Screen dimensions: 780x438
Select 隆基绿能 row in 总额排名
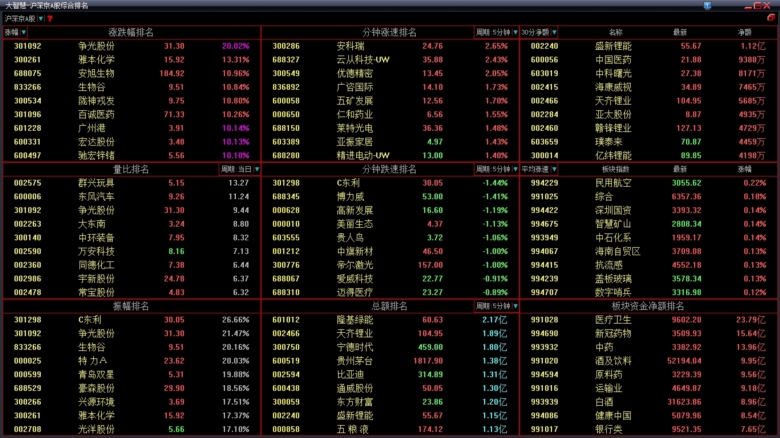(390, 320)
